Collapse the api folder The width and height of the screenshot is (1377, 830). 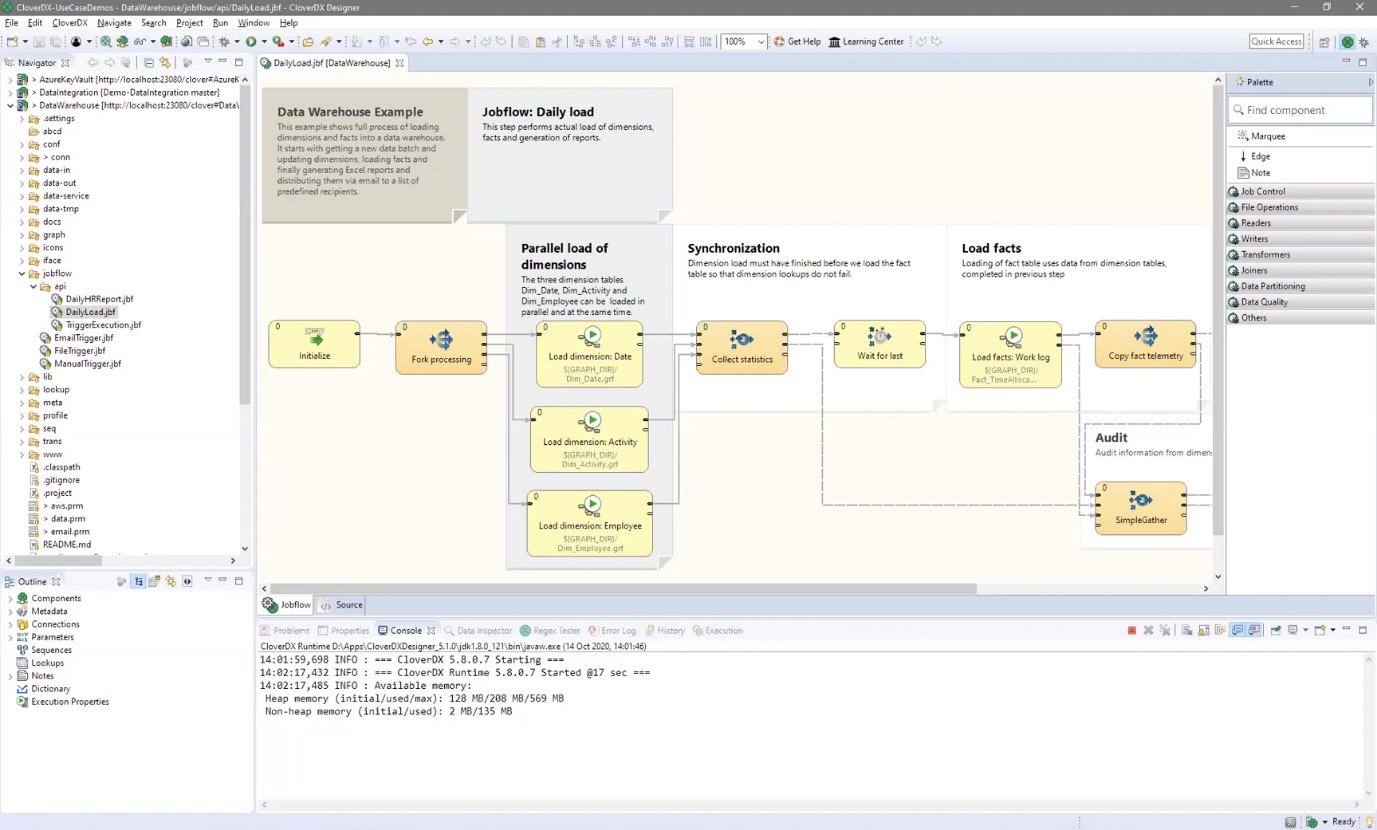click(34, 286)
